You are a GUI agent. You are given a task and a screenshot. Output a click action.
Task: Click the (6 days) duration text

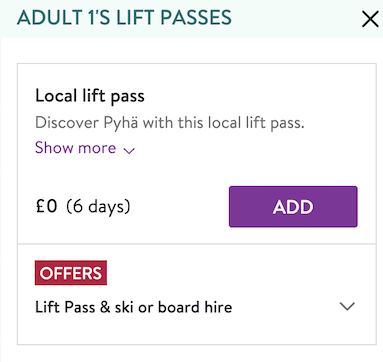tap(98, 207)
